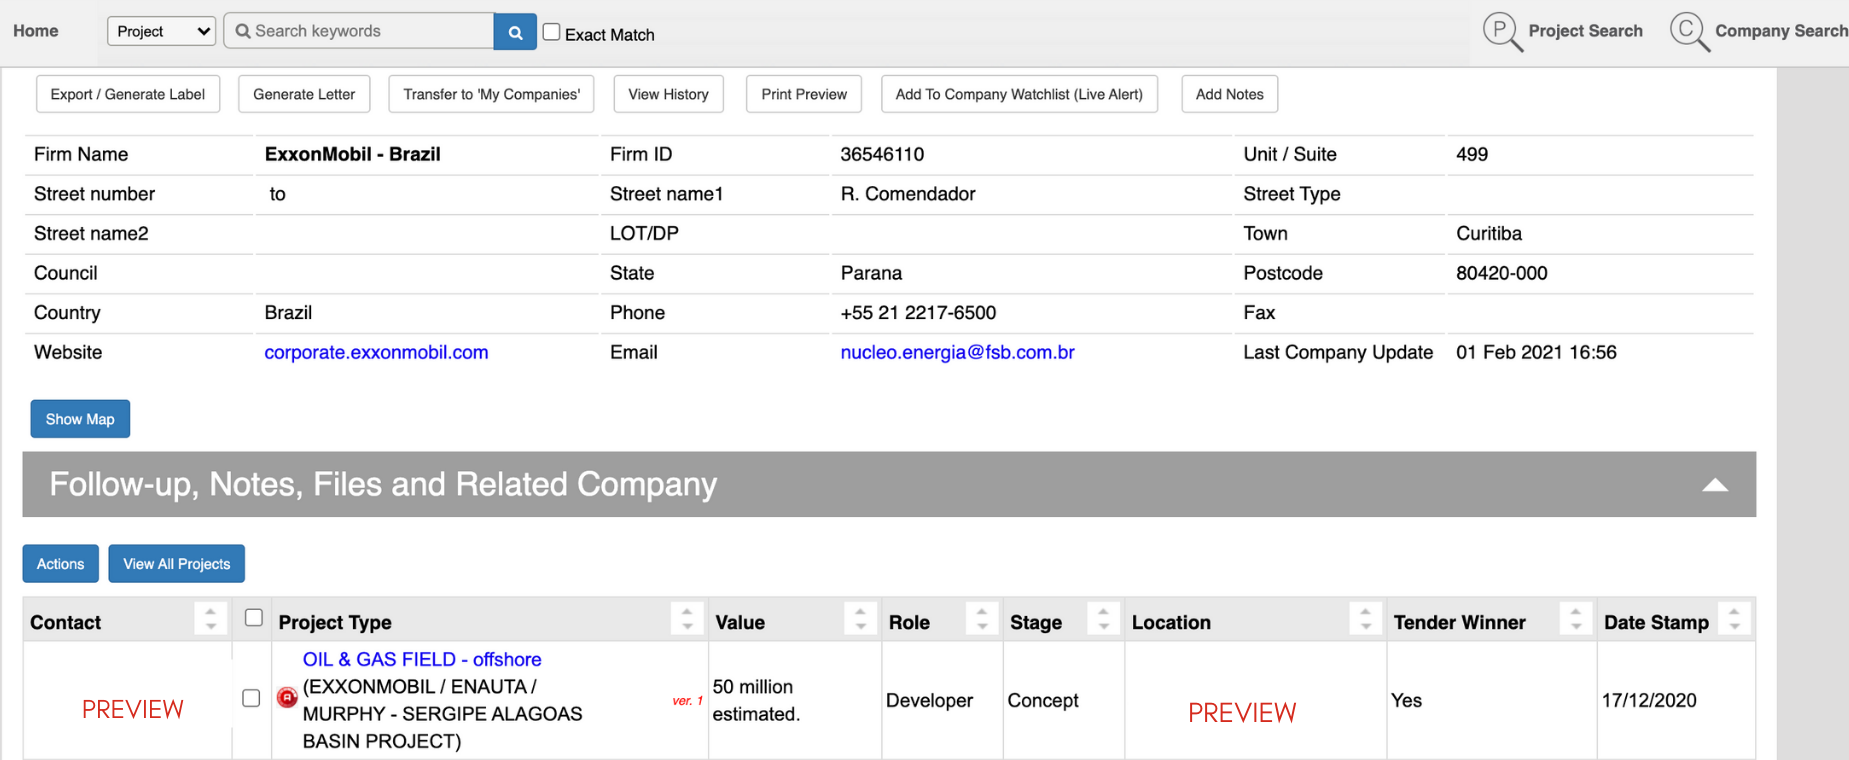Image resolution: width=1849 pixels, height=760 pixels.
Task: Open the Project search type dropdown
Action: [x=162, y=31]
